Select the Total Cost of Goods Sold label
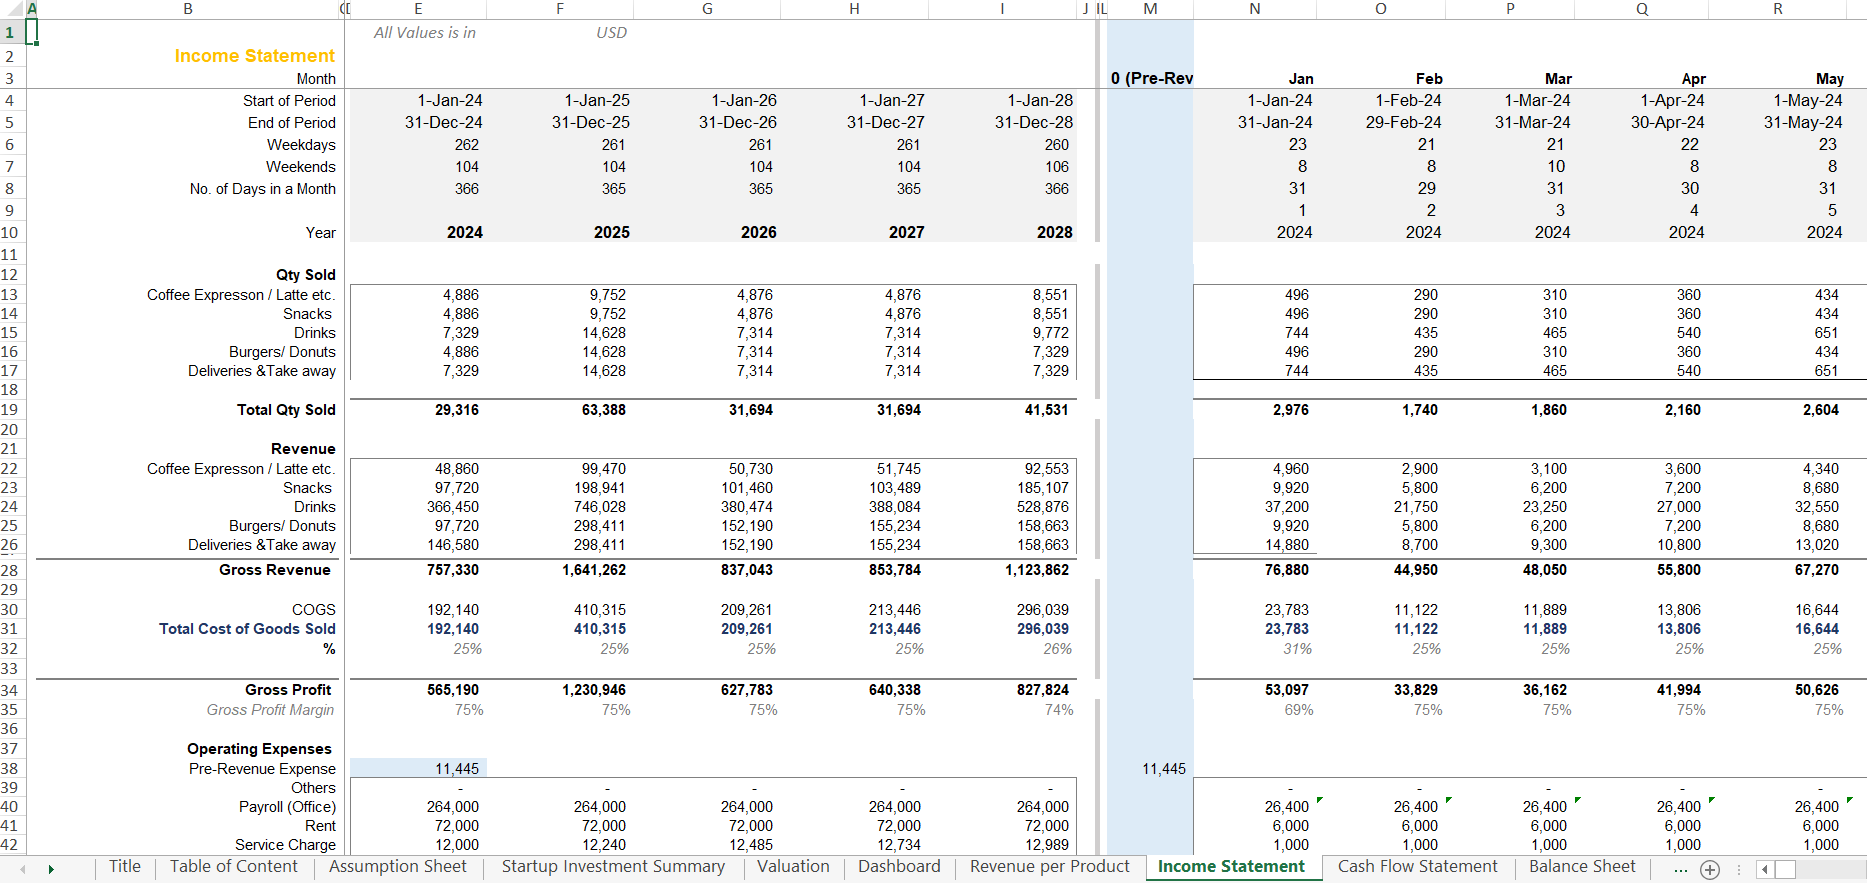 tap(247, 629)
